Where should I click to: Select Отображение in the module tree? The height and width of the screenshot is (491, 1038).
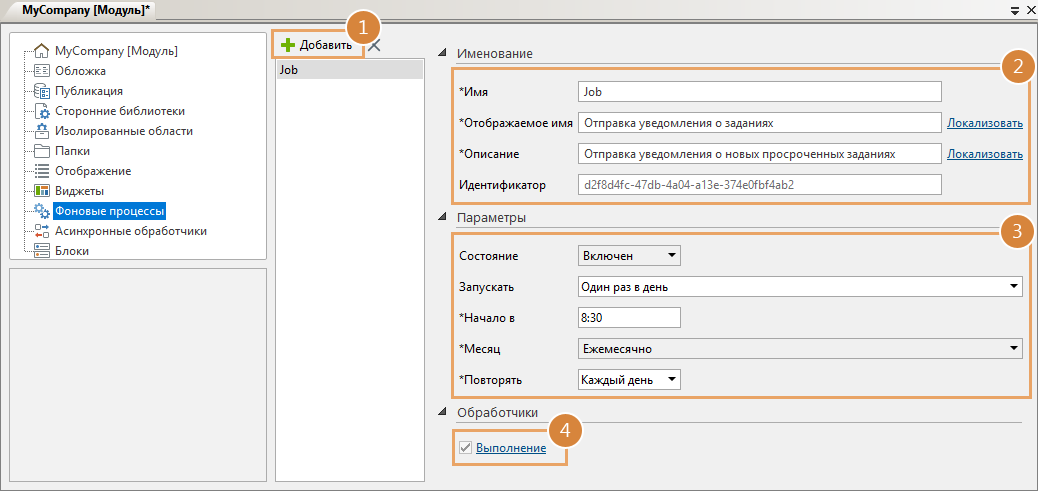pos(92,171)
